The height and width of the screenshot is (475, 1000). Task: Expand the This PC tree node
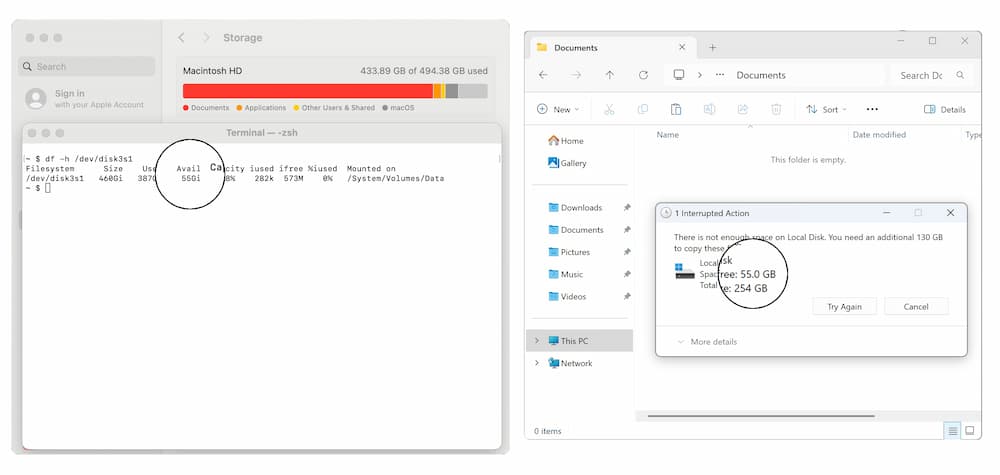[536, 341]
